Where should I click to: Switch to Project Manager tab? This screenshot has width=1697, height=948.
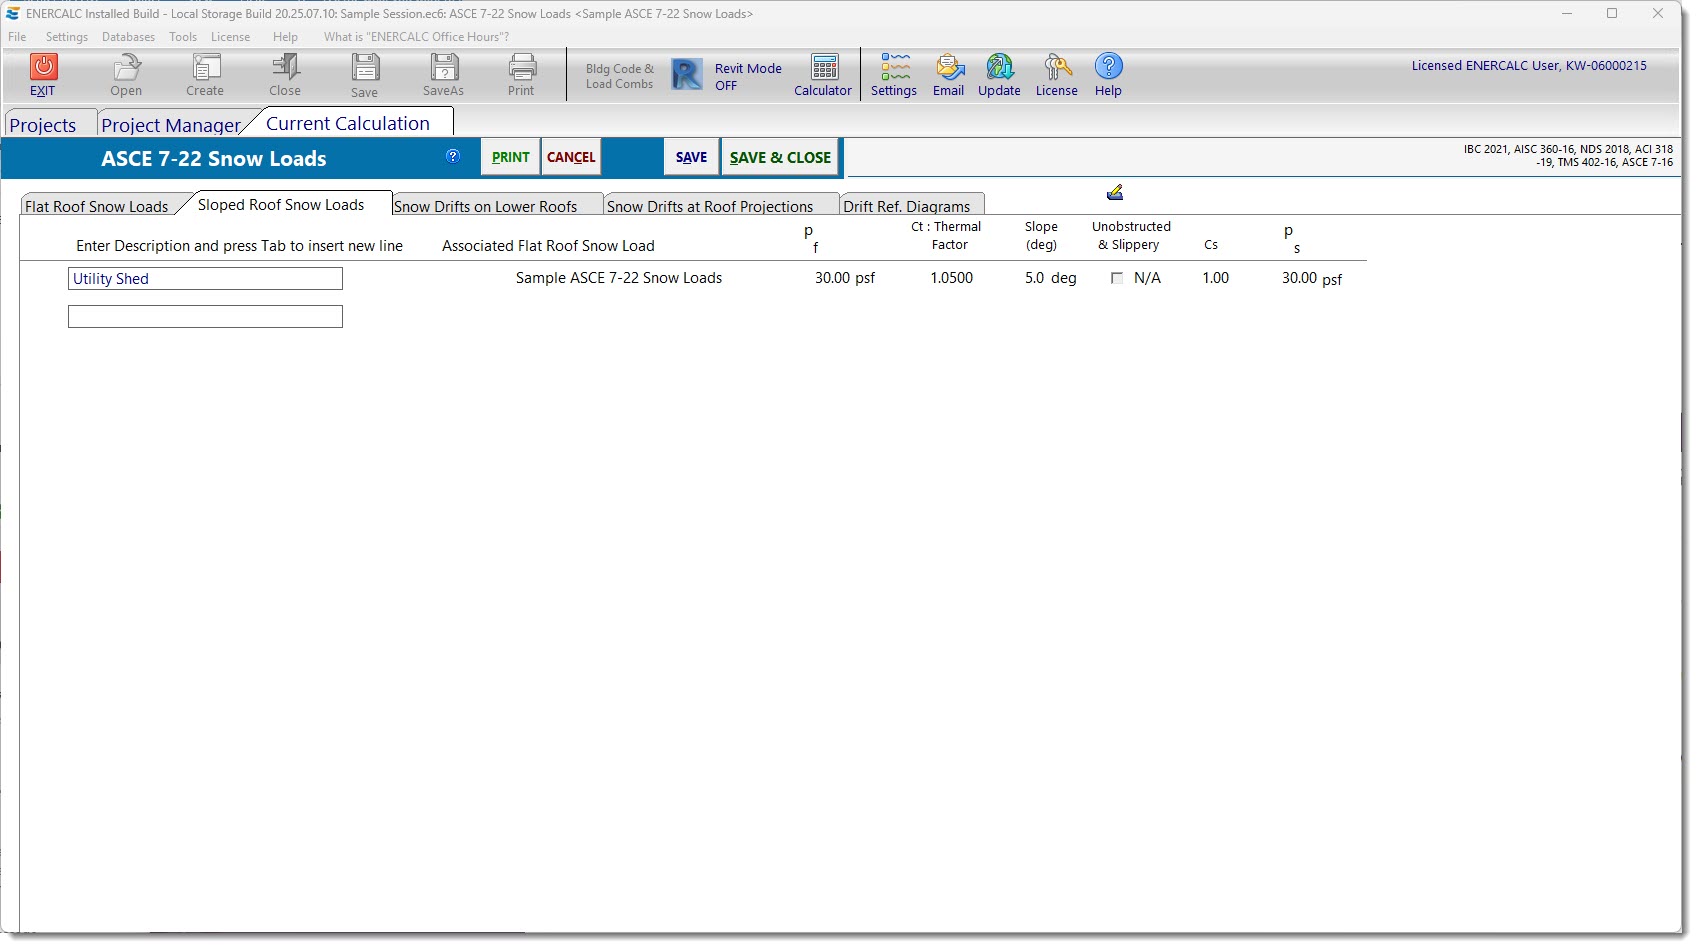(x=171, y=125)
